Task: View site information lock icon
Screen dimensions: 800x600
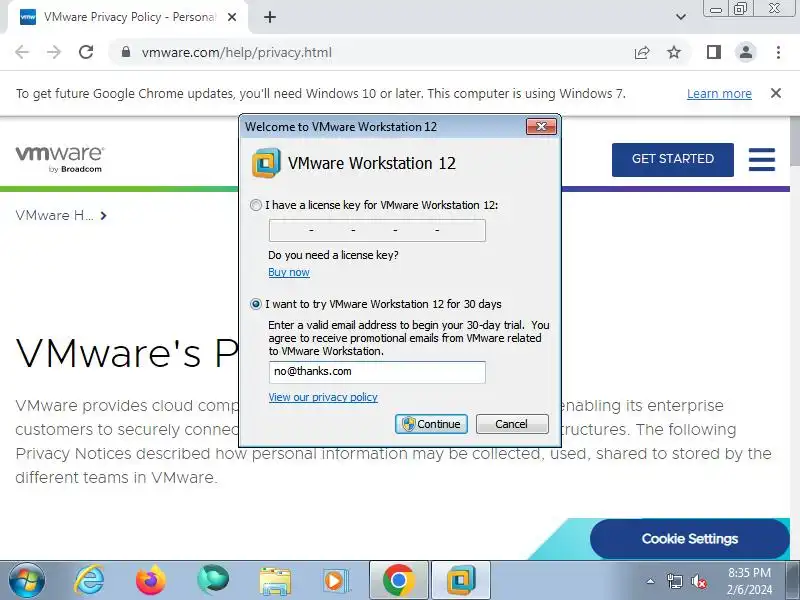Action: click(126, 52)
